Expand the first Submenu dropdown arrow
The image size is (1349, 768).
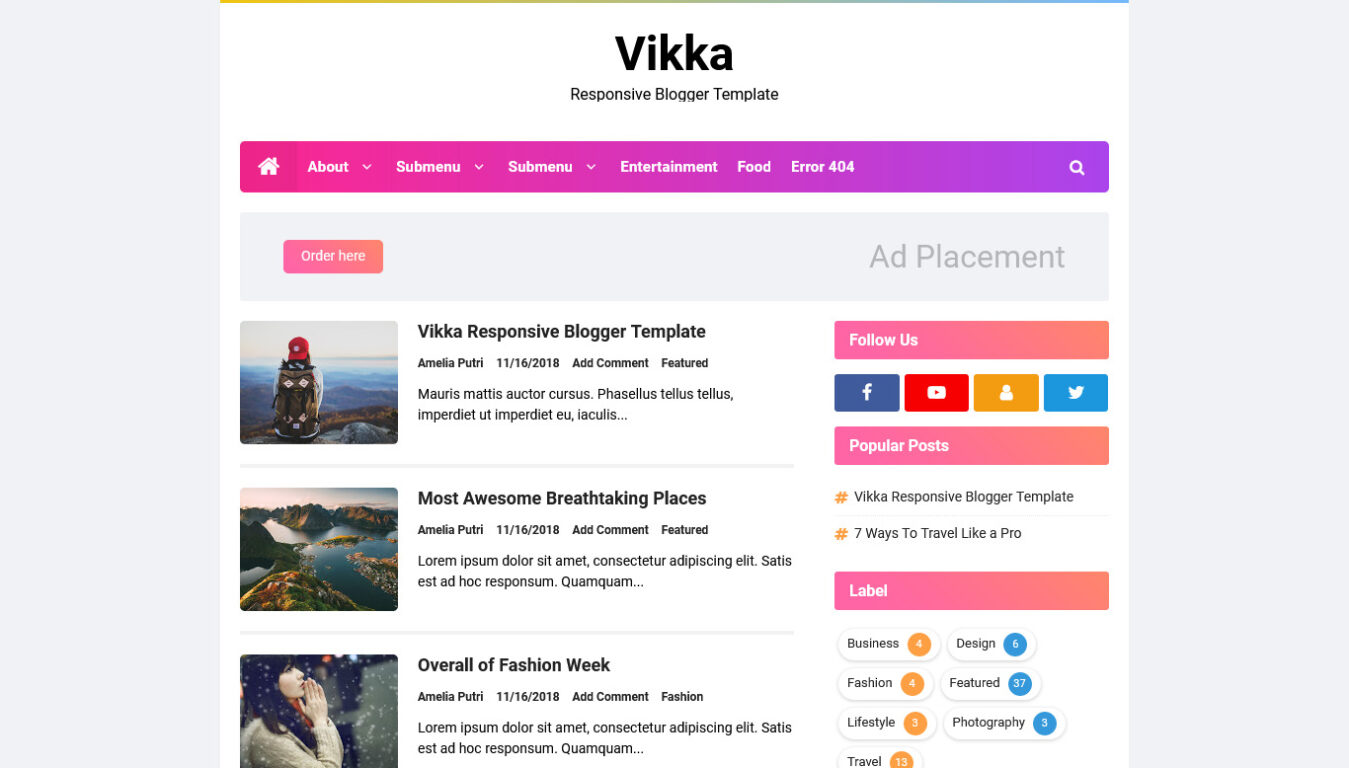point(479,167)
